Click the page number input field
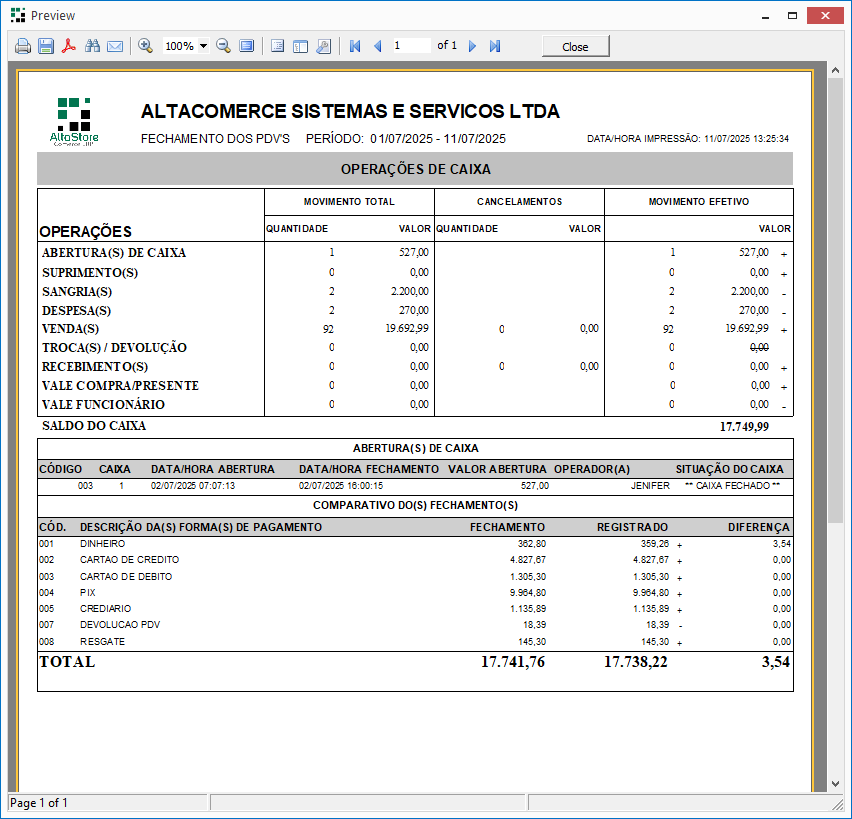Viewport: 852px width, 819px height. click(411, 46)
